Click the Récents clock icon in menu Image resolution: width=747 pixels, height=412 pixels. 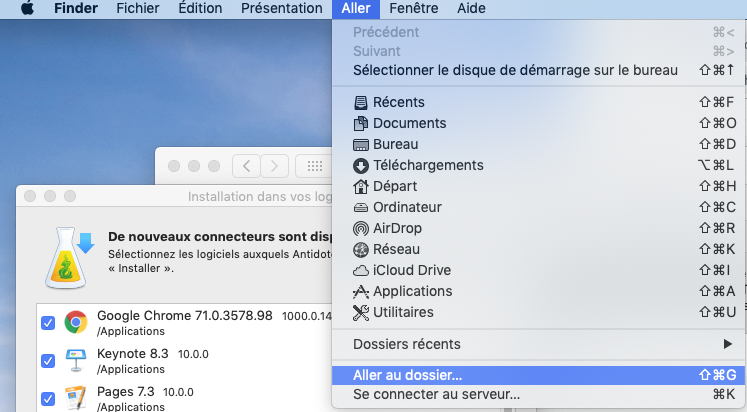pos(361,102)
